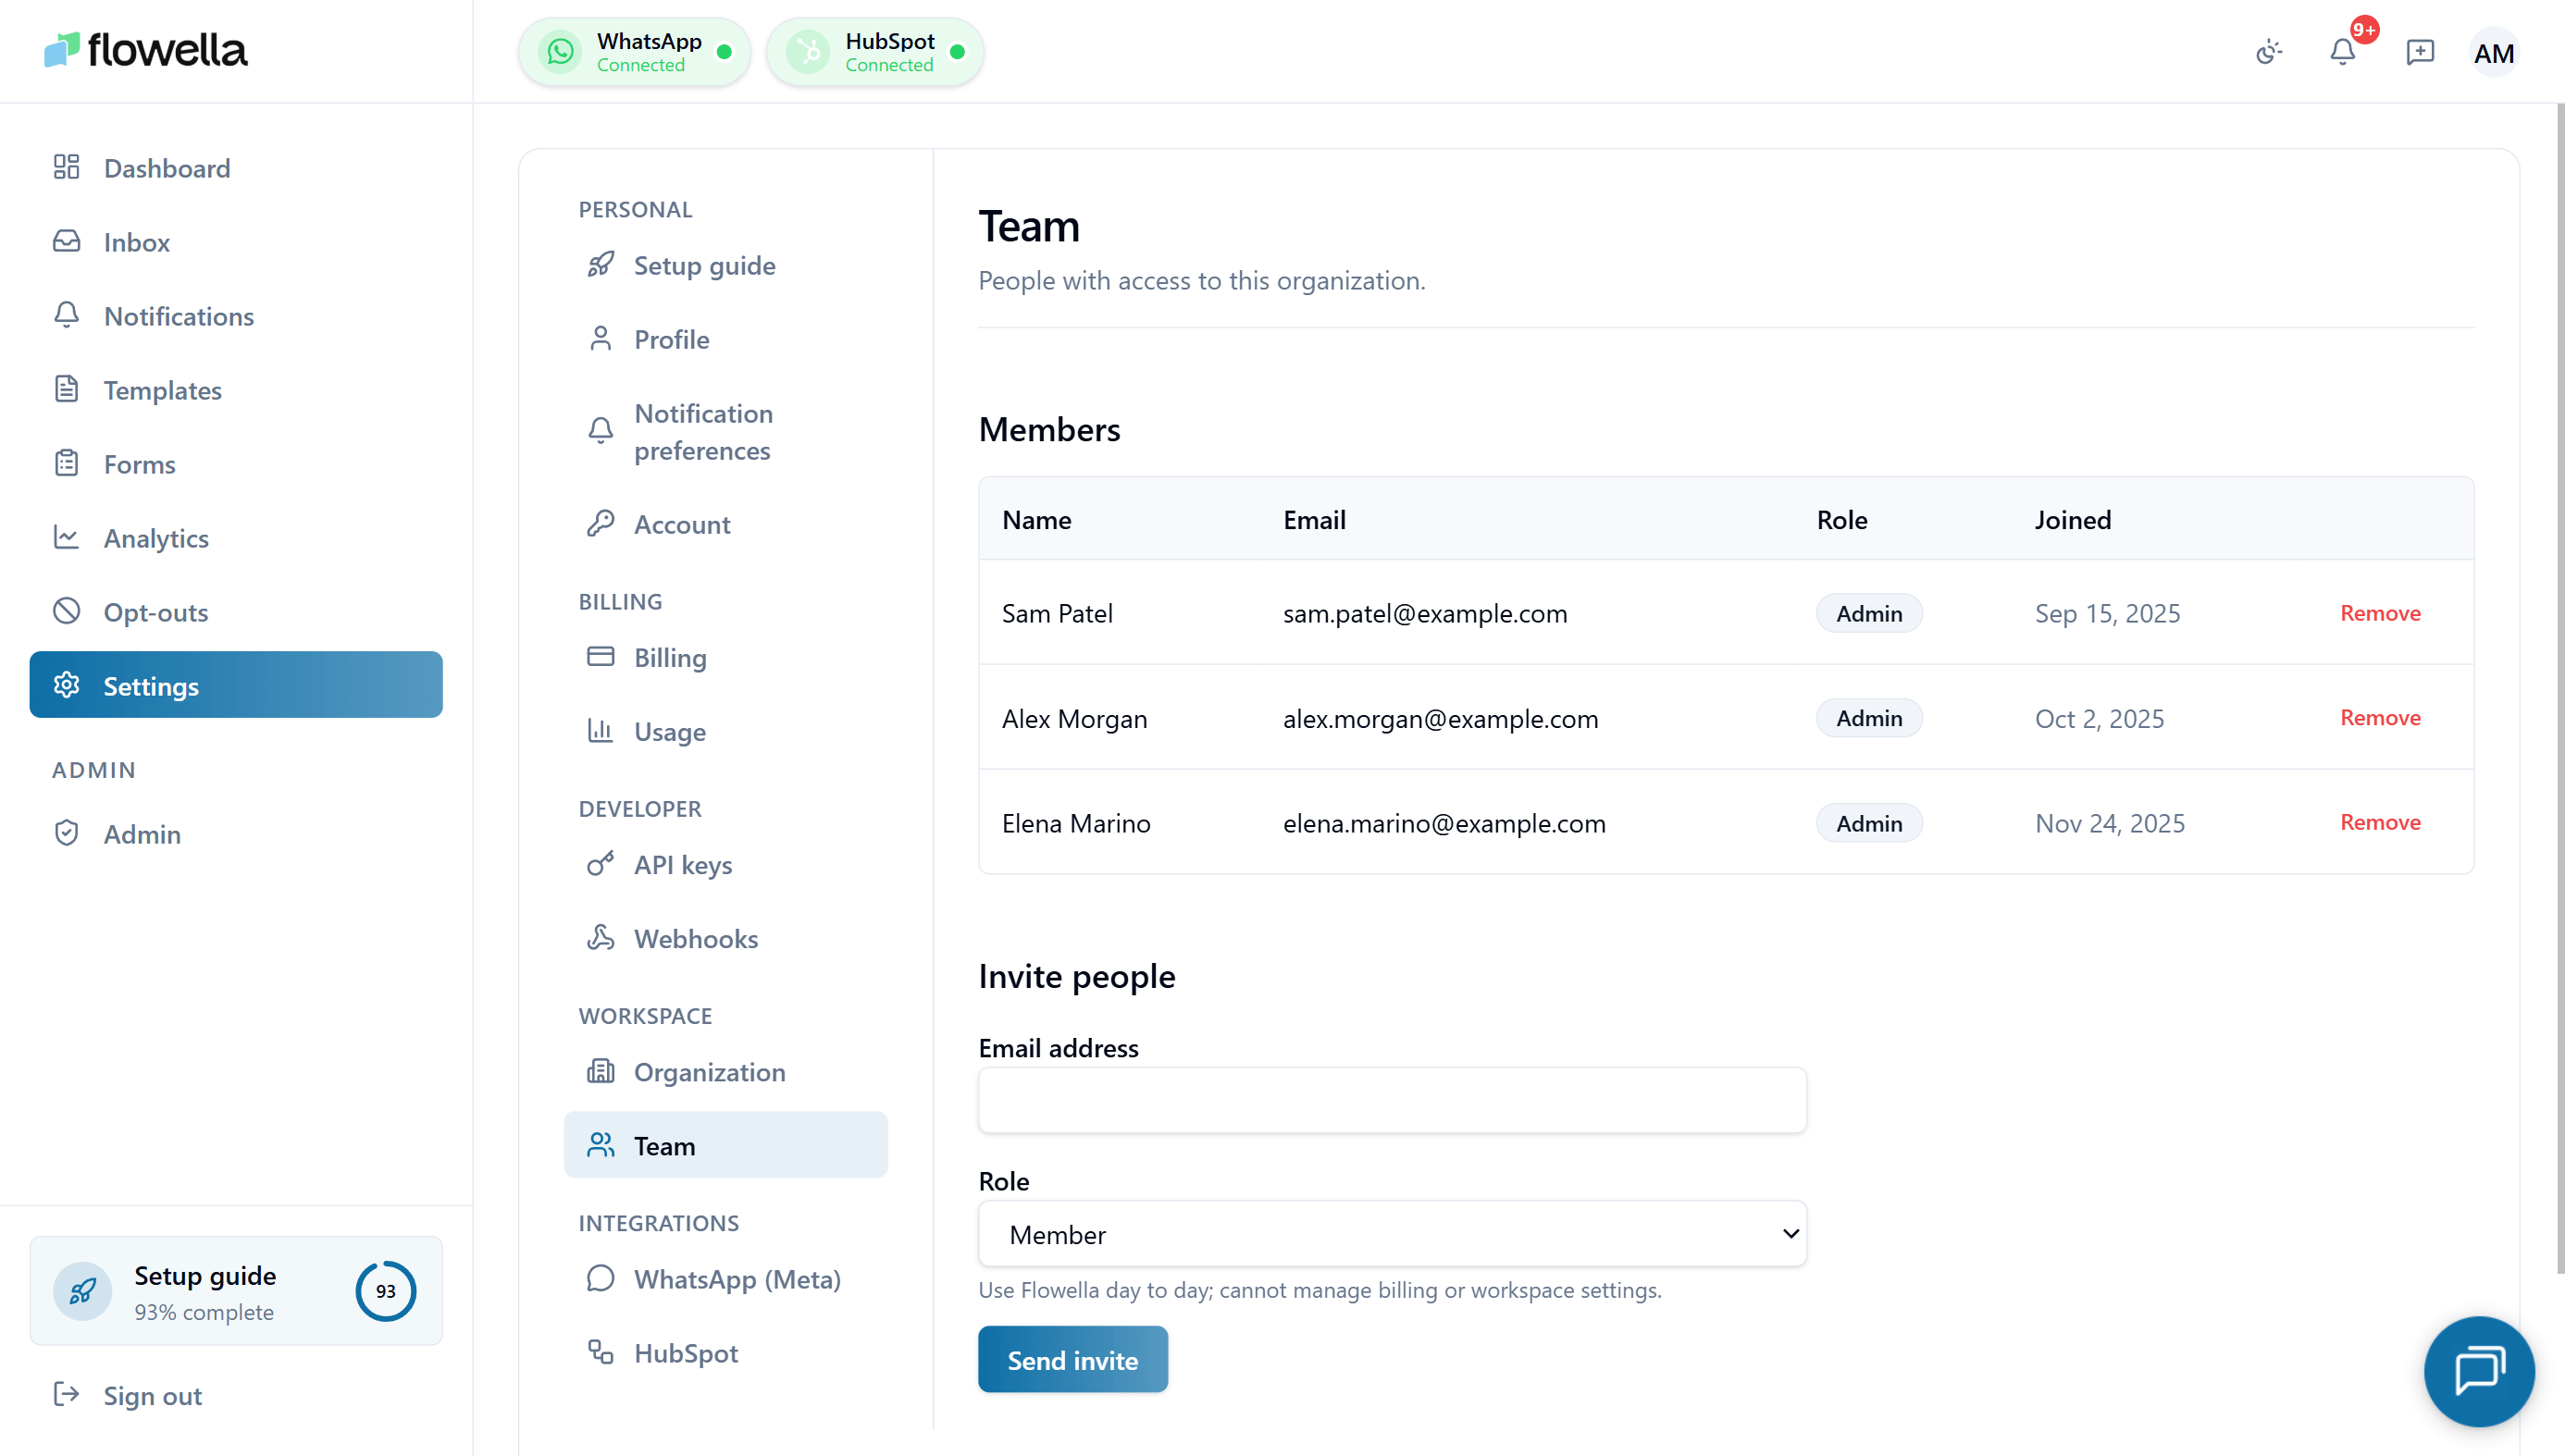Click the Account key icon
2565x1456 pixels.
pyautogui.click(x=600, y=523)
